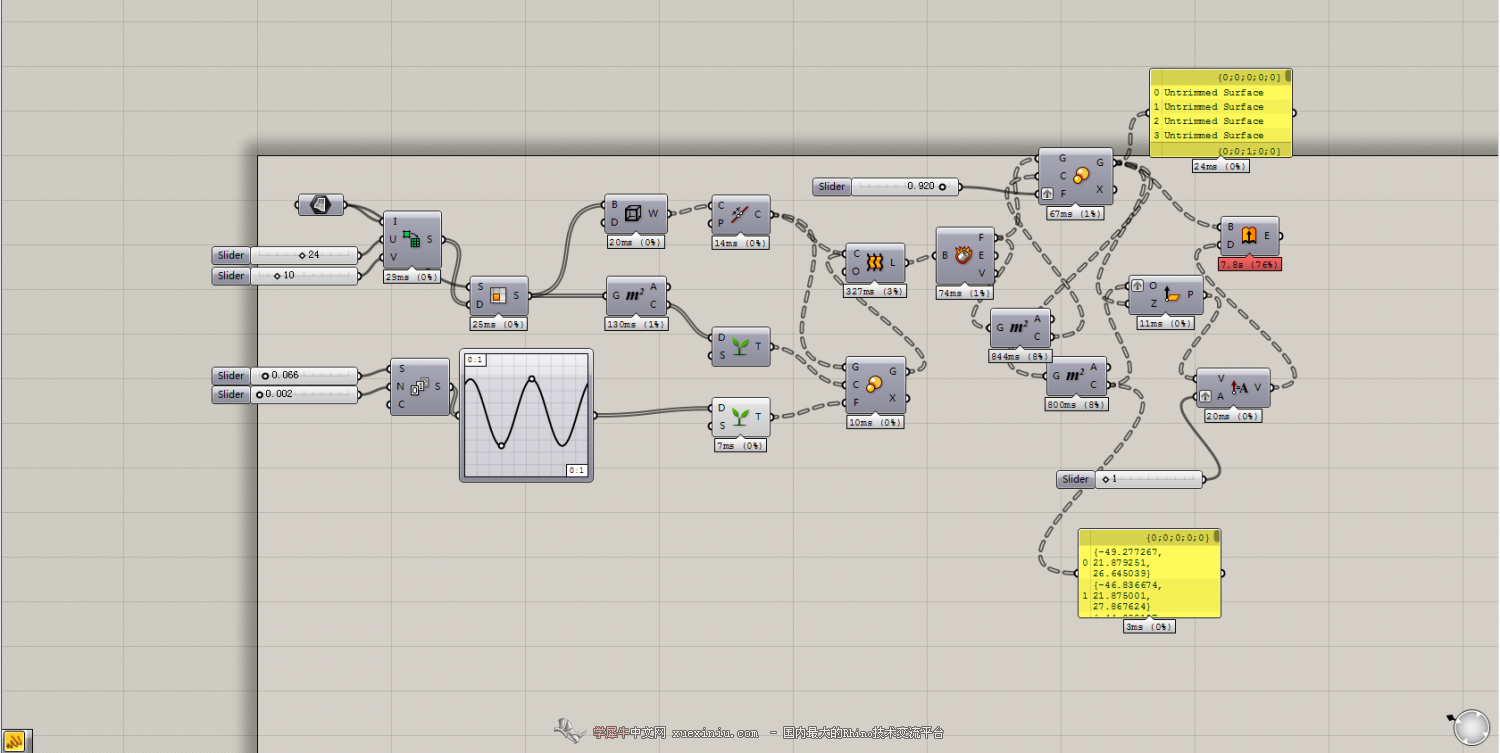Select the sprout tree component showing 7ms
The width and height of the screenshot is (1500, 753).
741,417
